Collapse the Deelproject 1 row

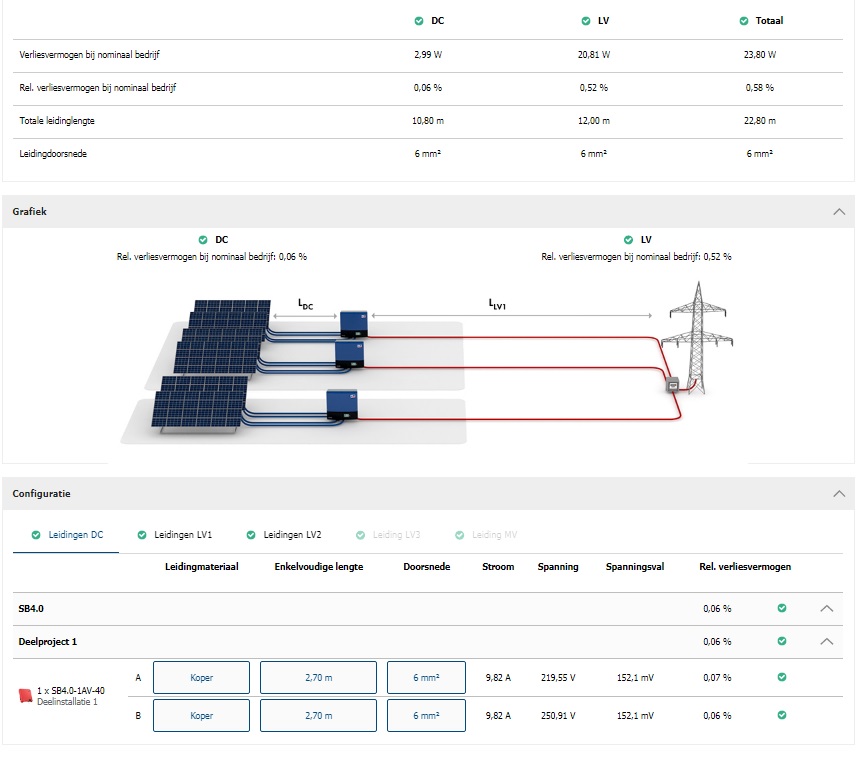point(827,641)
